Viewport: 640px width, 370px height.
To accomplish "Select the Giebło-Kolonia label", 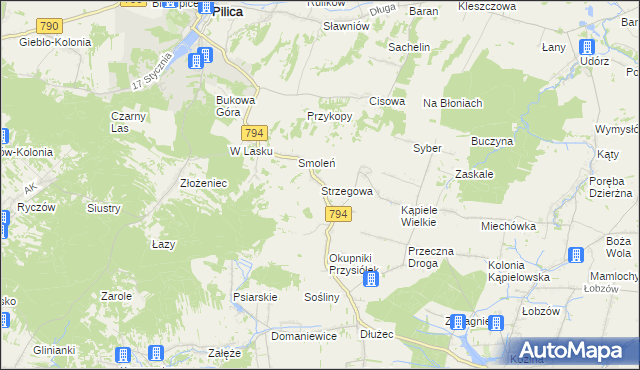I will 55,42.
